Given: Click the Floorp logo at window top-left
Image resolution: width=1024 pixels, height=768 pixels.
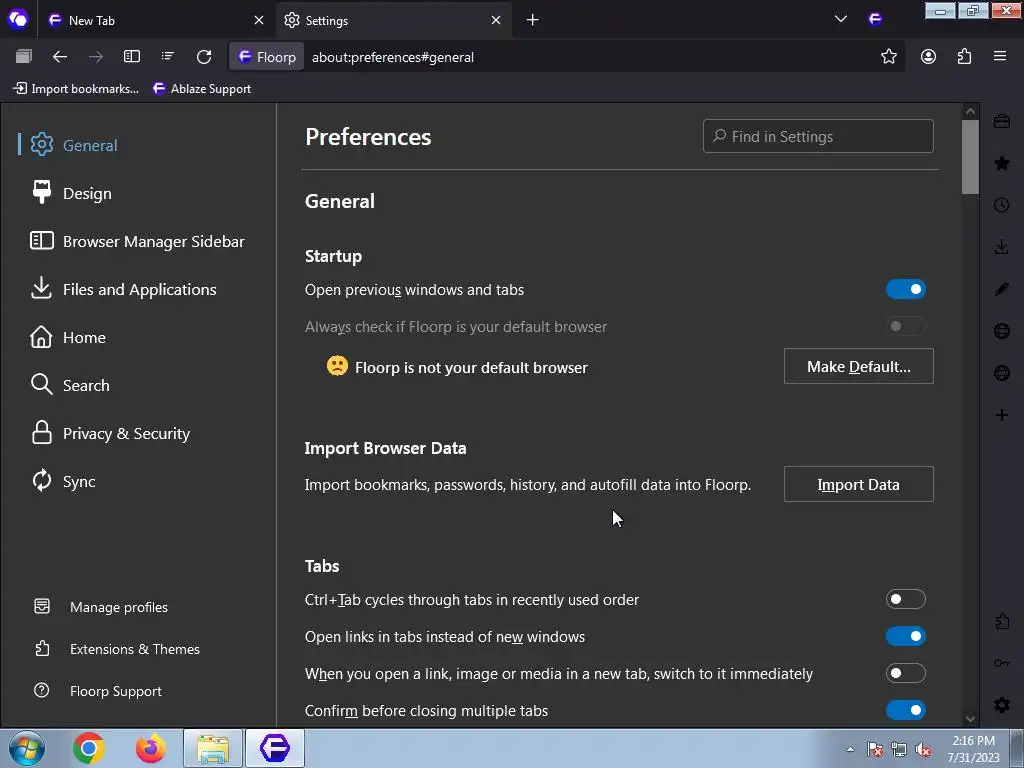Looking at the screenshot, I should (x=18, y=20).
